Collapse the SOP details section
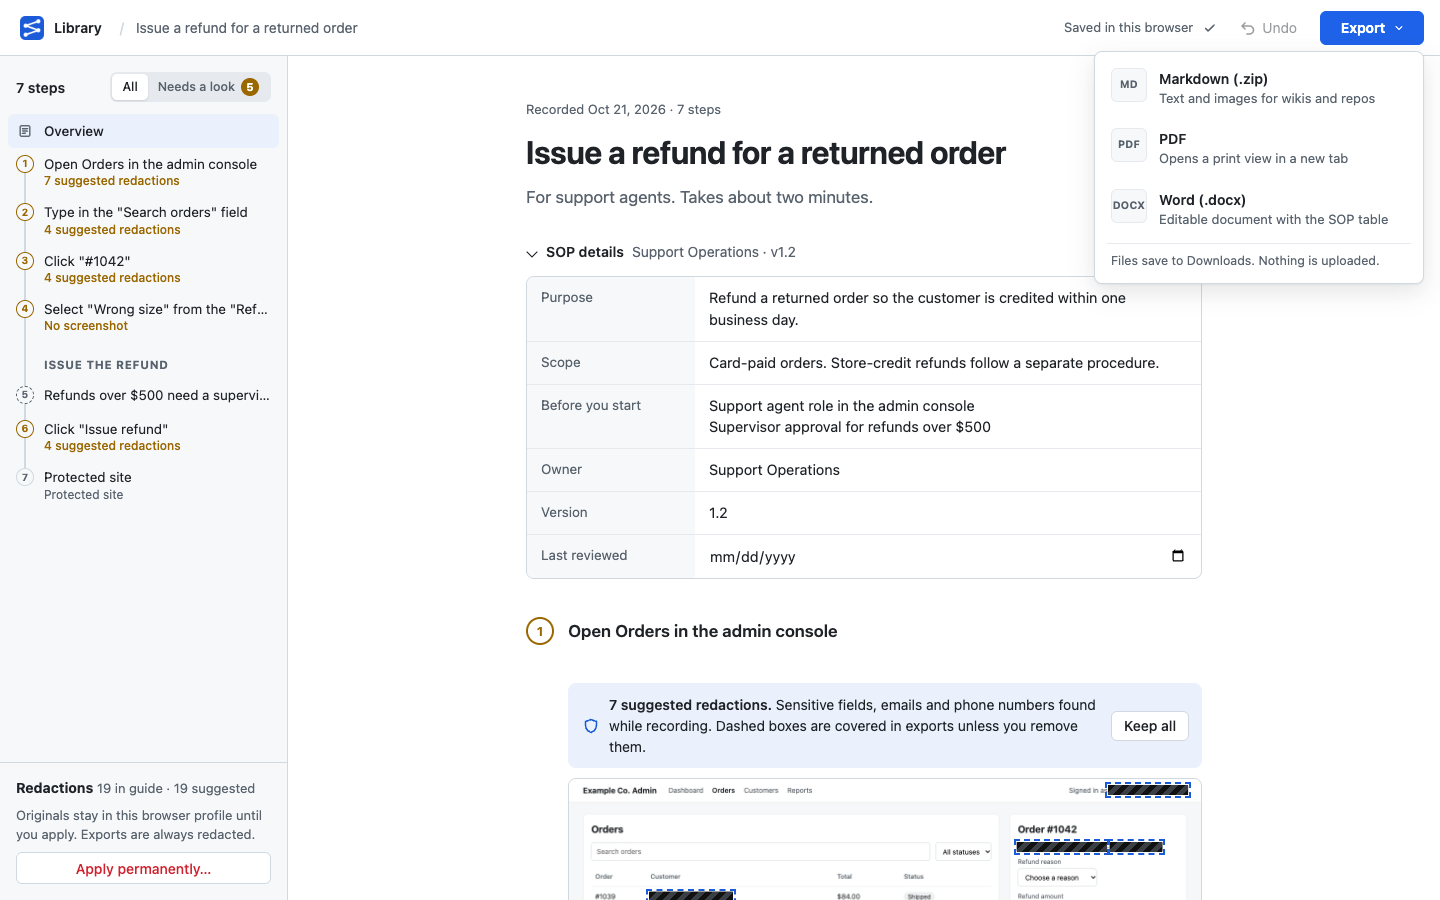 pos(532,253)
